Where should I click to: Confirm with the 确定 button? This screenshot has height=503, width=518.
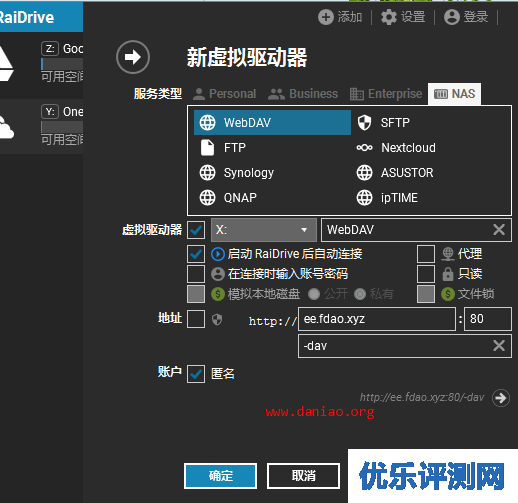pyautogui.click(x=220, y=476)
